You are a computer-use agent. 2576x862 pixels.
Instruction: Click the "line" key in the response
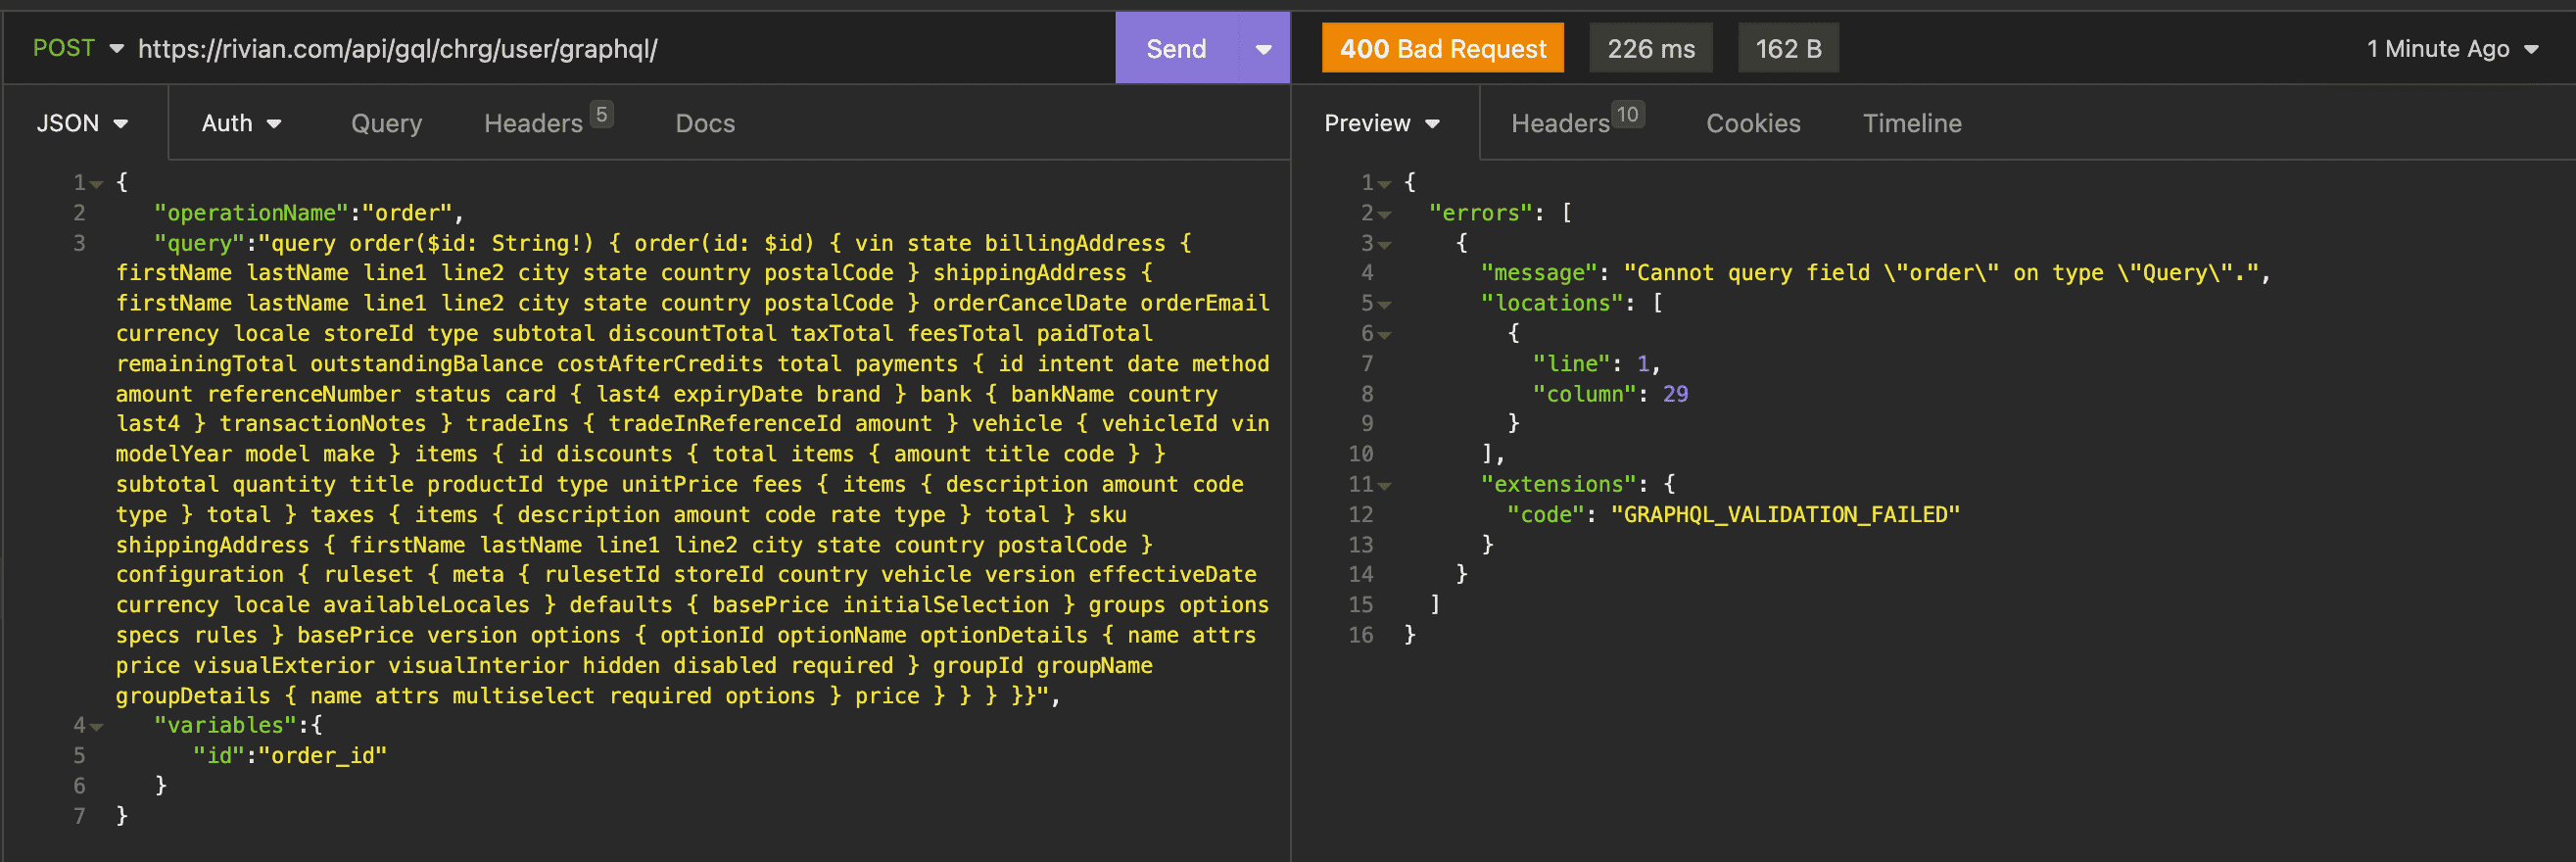pyautogui.click(x=1572, y=364)
